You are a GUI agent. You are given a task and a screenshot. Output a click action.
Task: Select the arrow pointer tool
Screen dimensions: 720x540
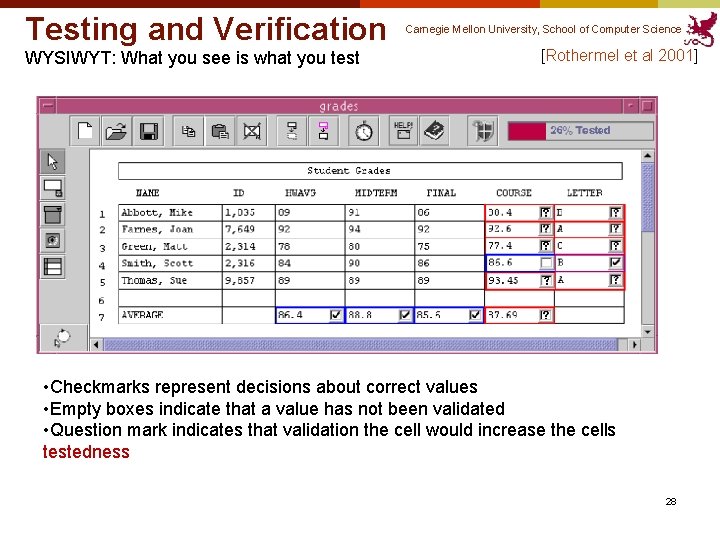pyautogui.click(x=52, y=161)
